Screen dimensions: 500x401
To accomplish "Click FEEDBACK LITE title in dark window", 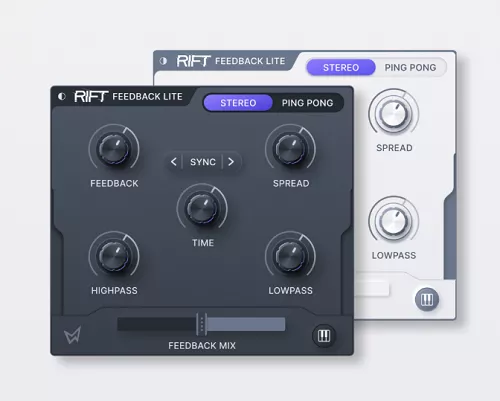I will (147, 97).
